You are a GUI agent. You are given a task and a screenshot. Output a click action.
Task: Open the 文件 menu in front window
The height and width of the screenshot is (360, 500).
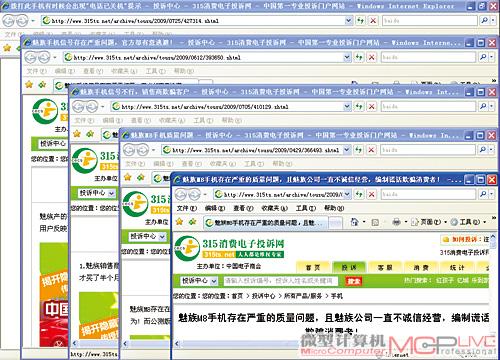click(x=187, y=208)
